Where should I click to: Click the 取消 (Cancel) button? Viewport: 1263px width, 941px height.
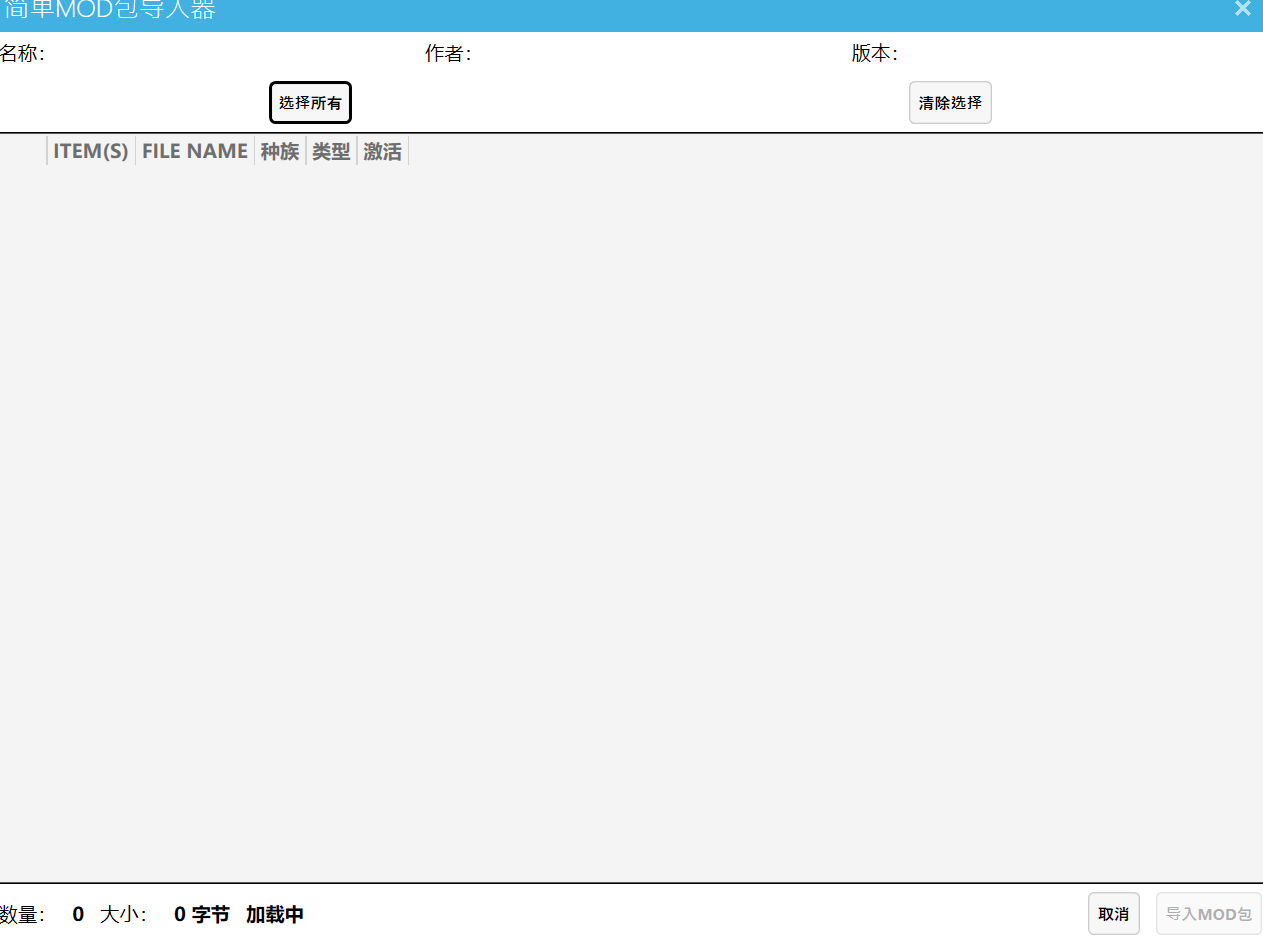1113,913
